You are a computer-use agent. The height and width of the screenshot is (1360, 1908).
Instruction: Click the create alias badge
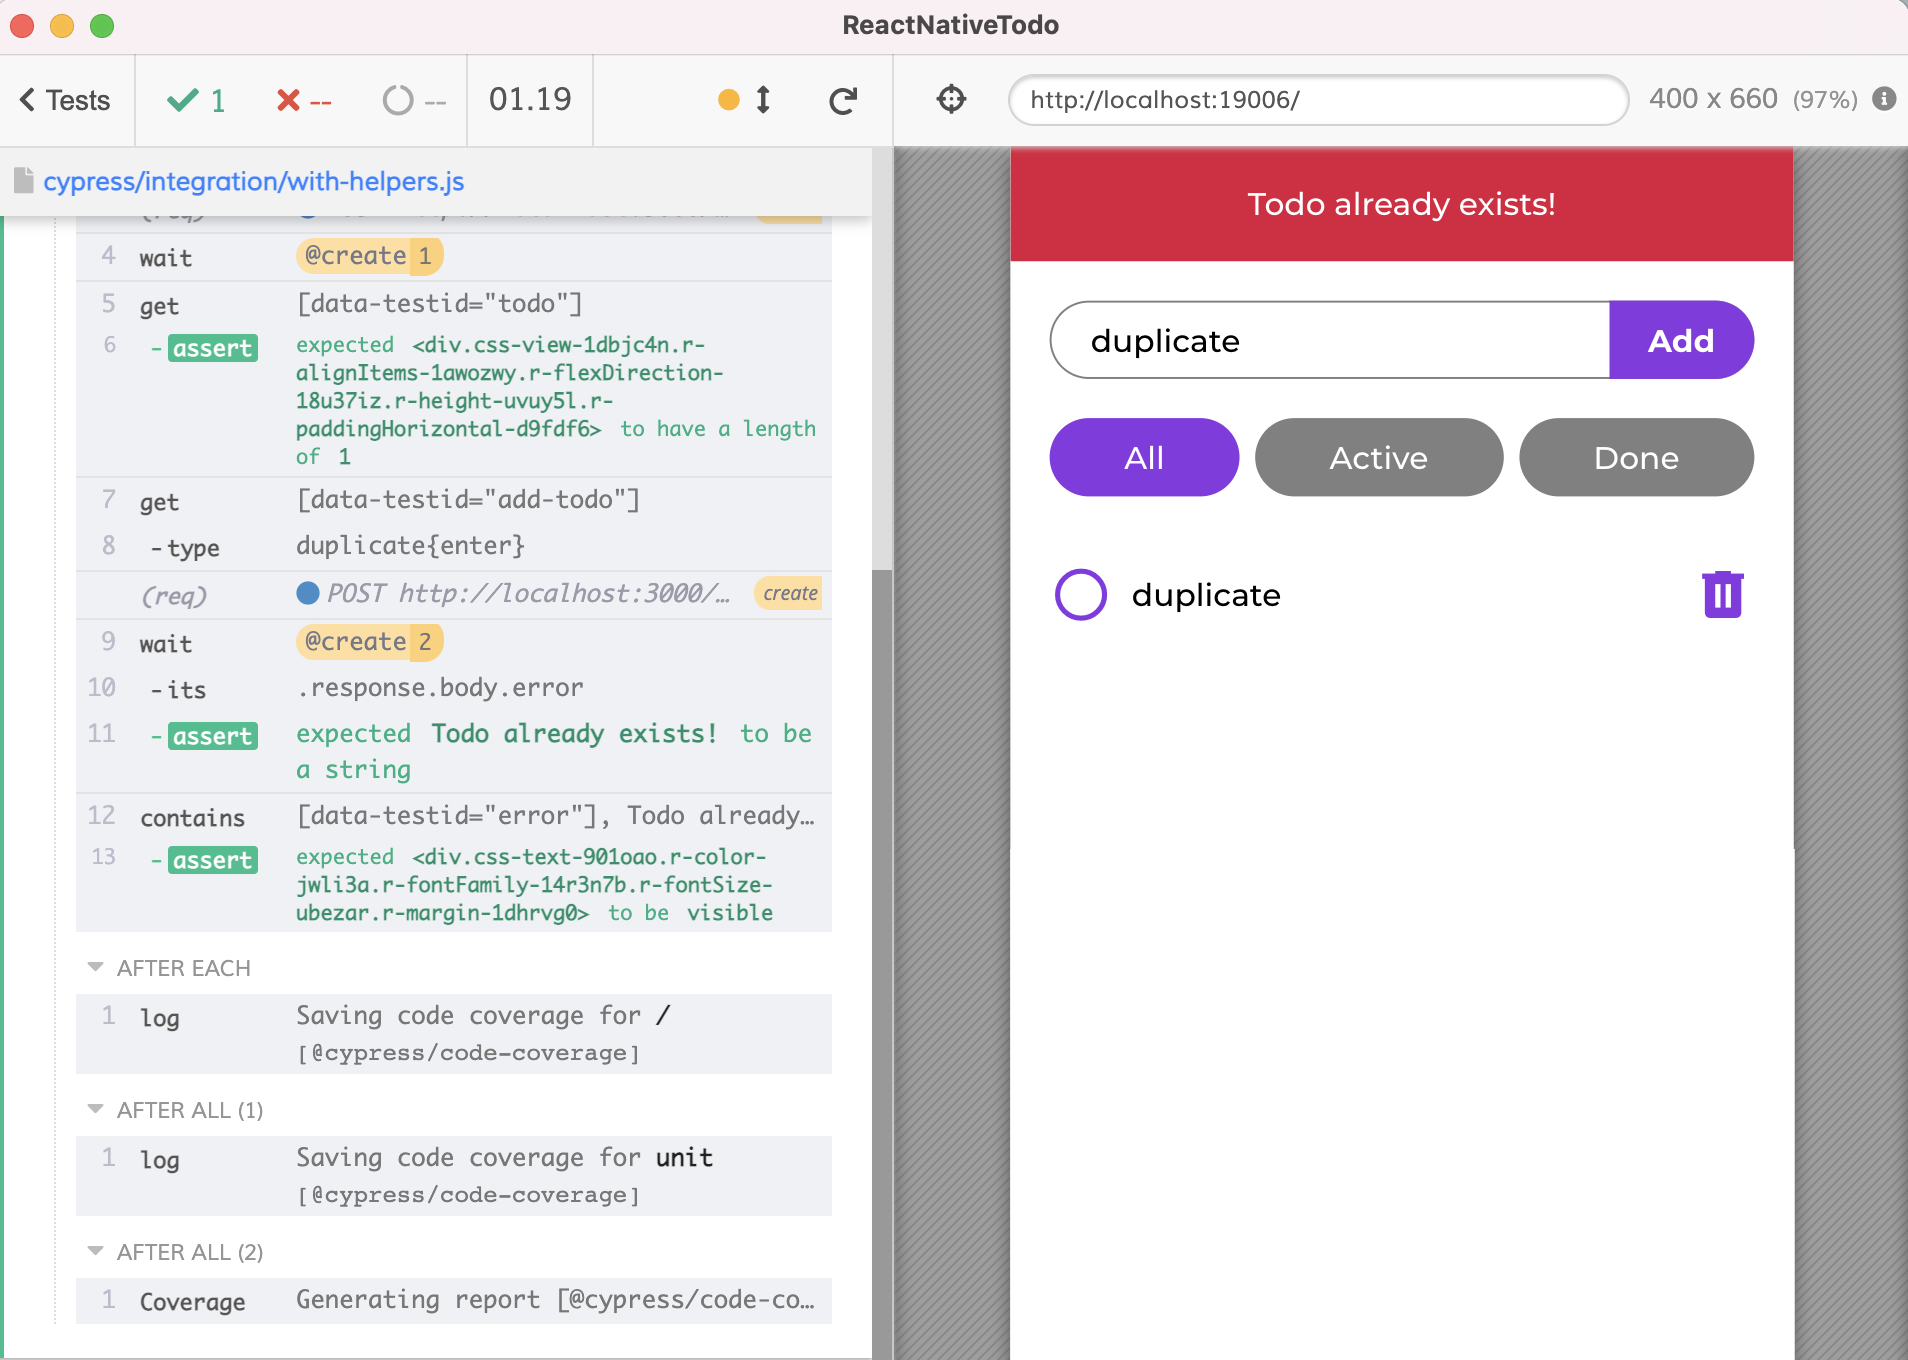[790, 593]
